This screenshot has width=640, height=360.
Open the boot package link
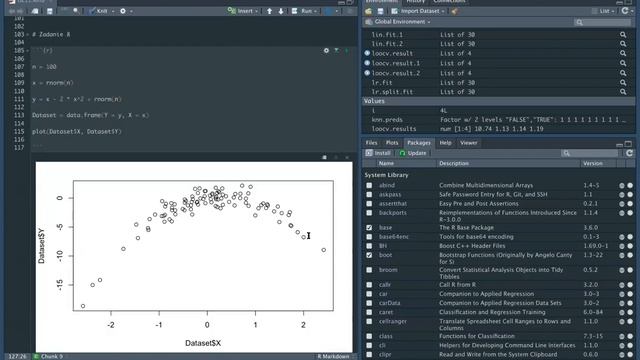pyautogui.click(x=385, y=255)
